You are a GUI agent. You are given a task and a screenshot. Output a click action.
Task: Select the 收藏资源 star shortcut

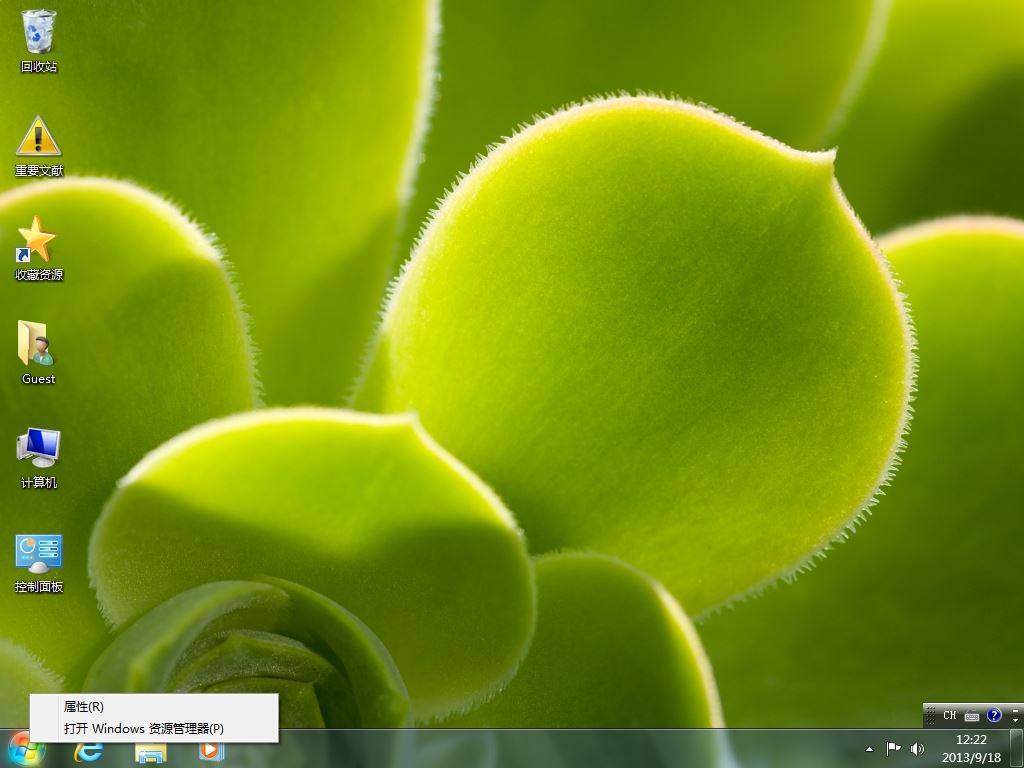click(39, 249)
